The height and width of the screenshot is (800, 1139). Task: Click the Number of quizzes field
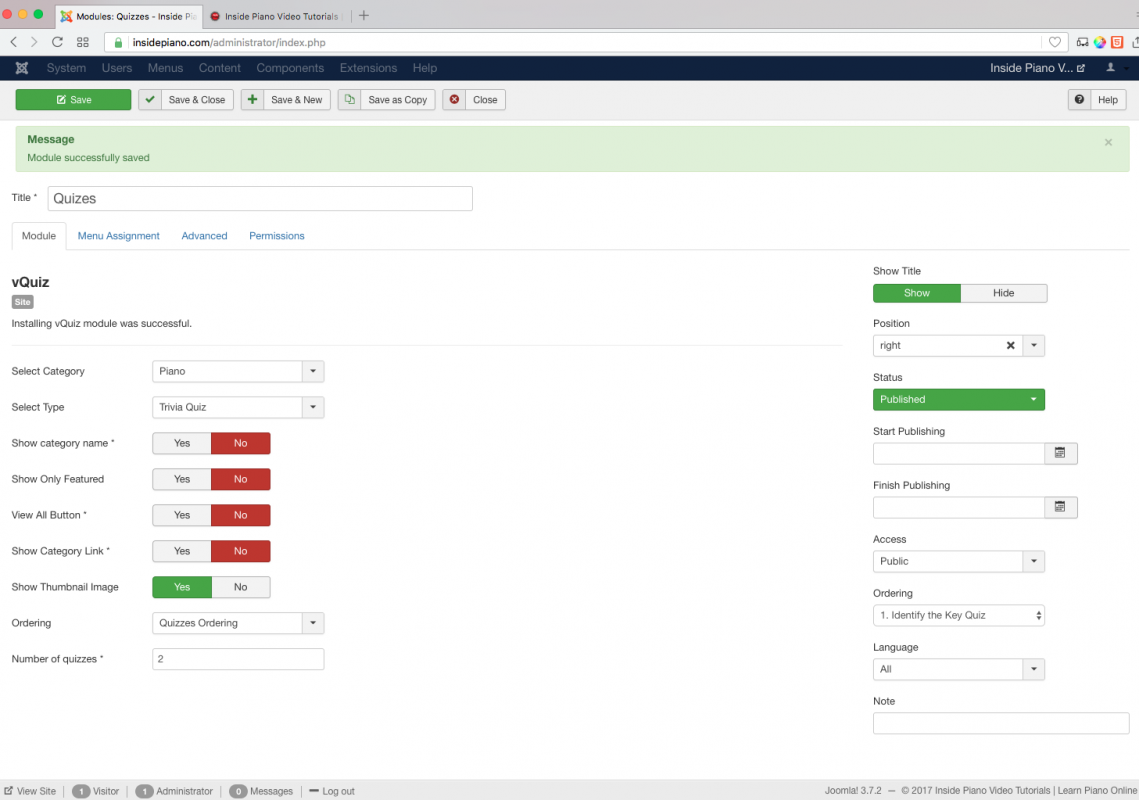tap(238, 659)
